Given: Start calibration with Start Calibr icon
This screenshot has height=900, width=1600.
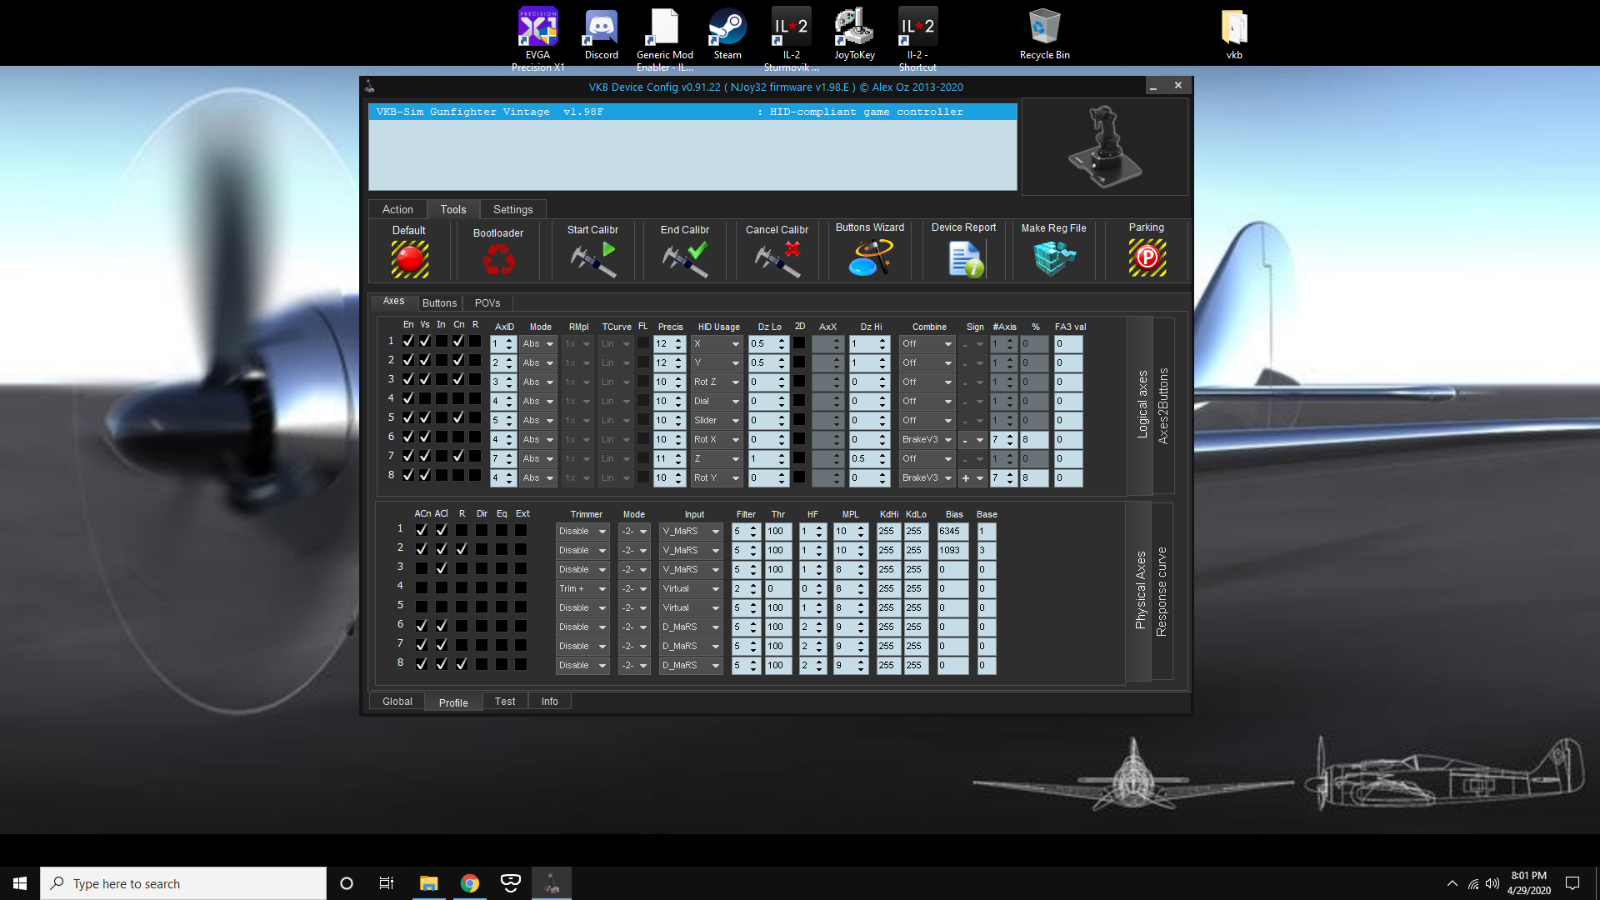Looking at the screenshot, I should coord(593,259).
